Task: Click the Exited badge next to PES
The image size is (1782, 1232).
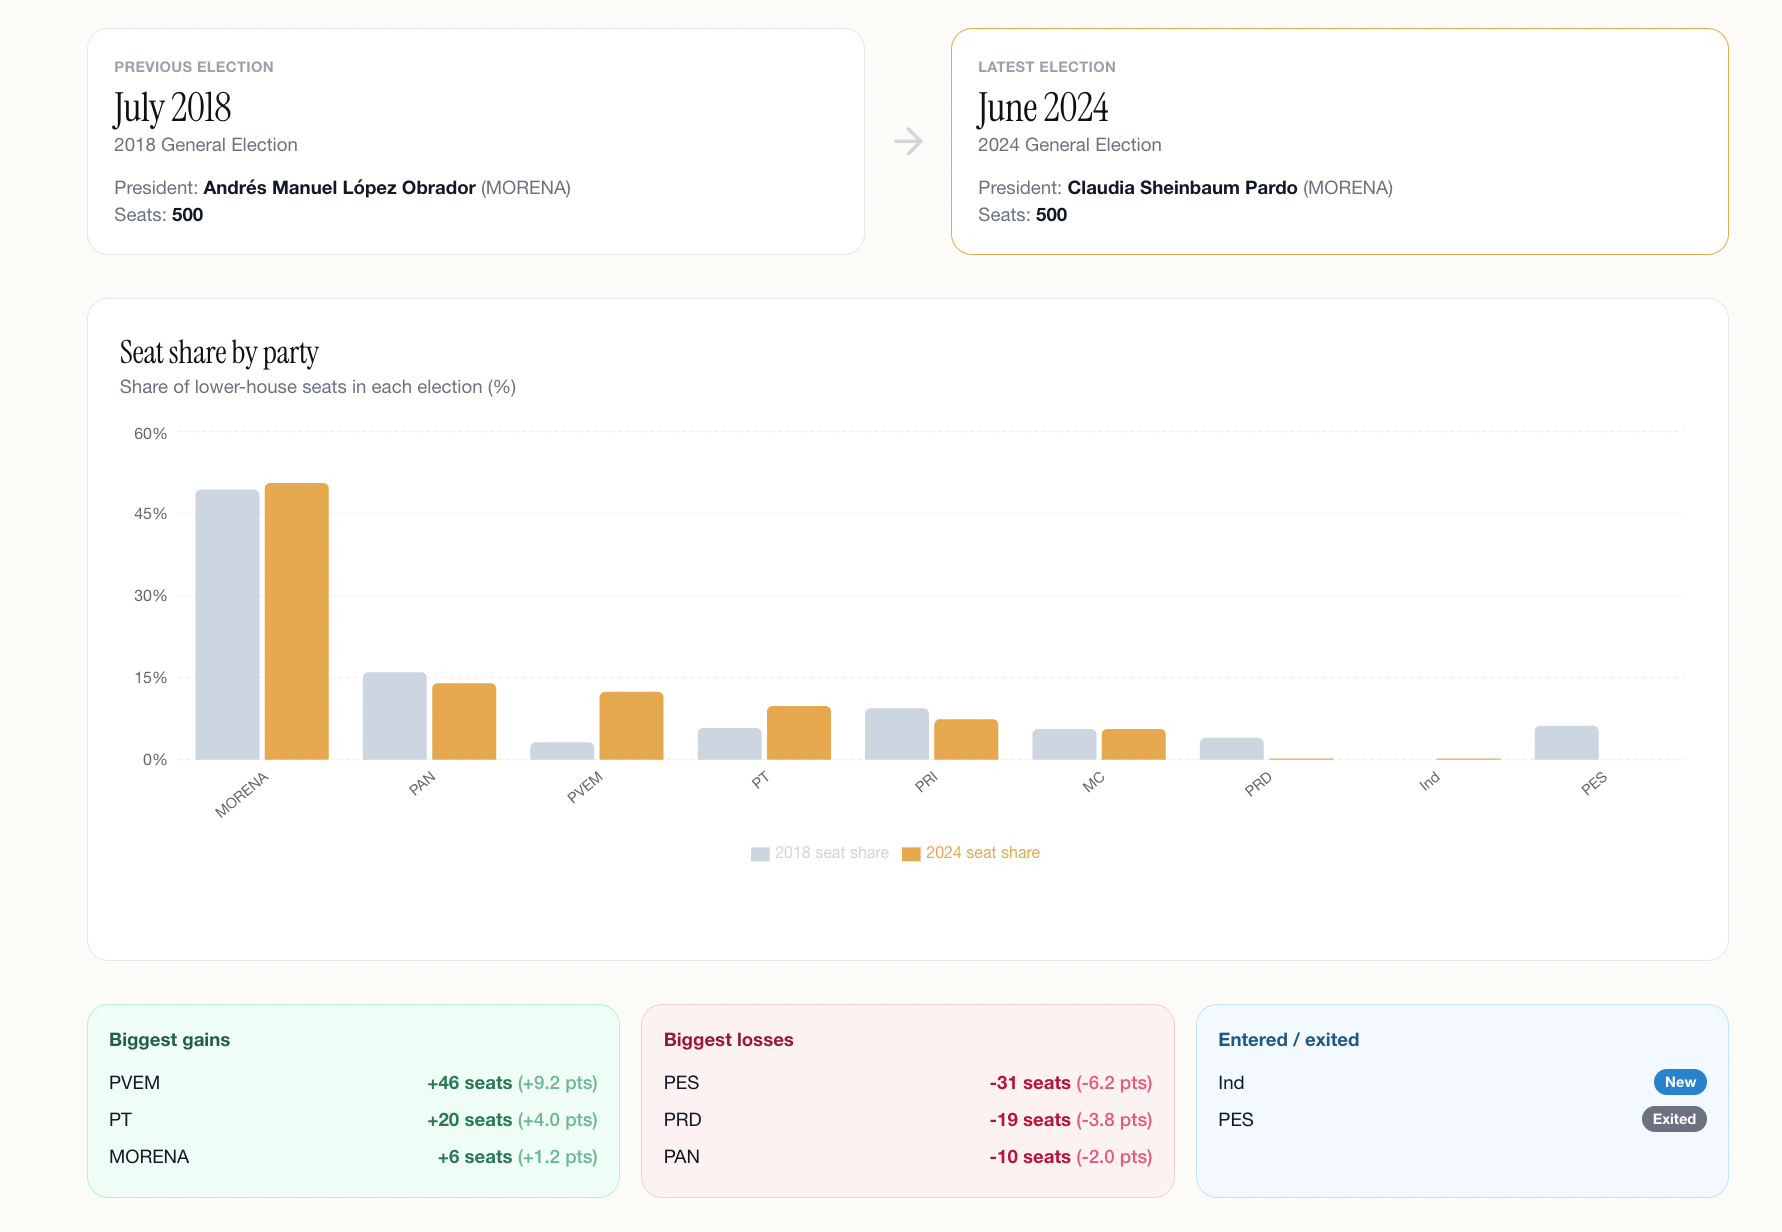Action: 1674,1119
